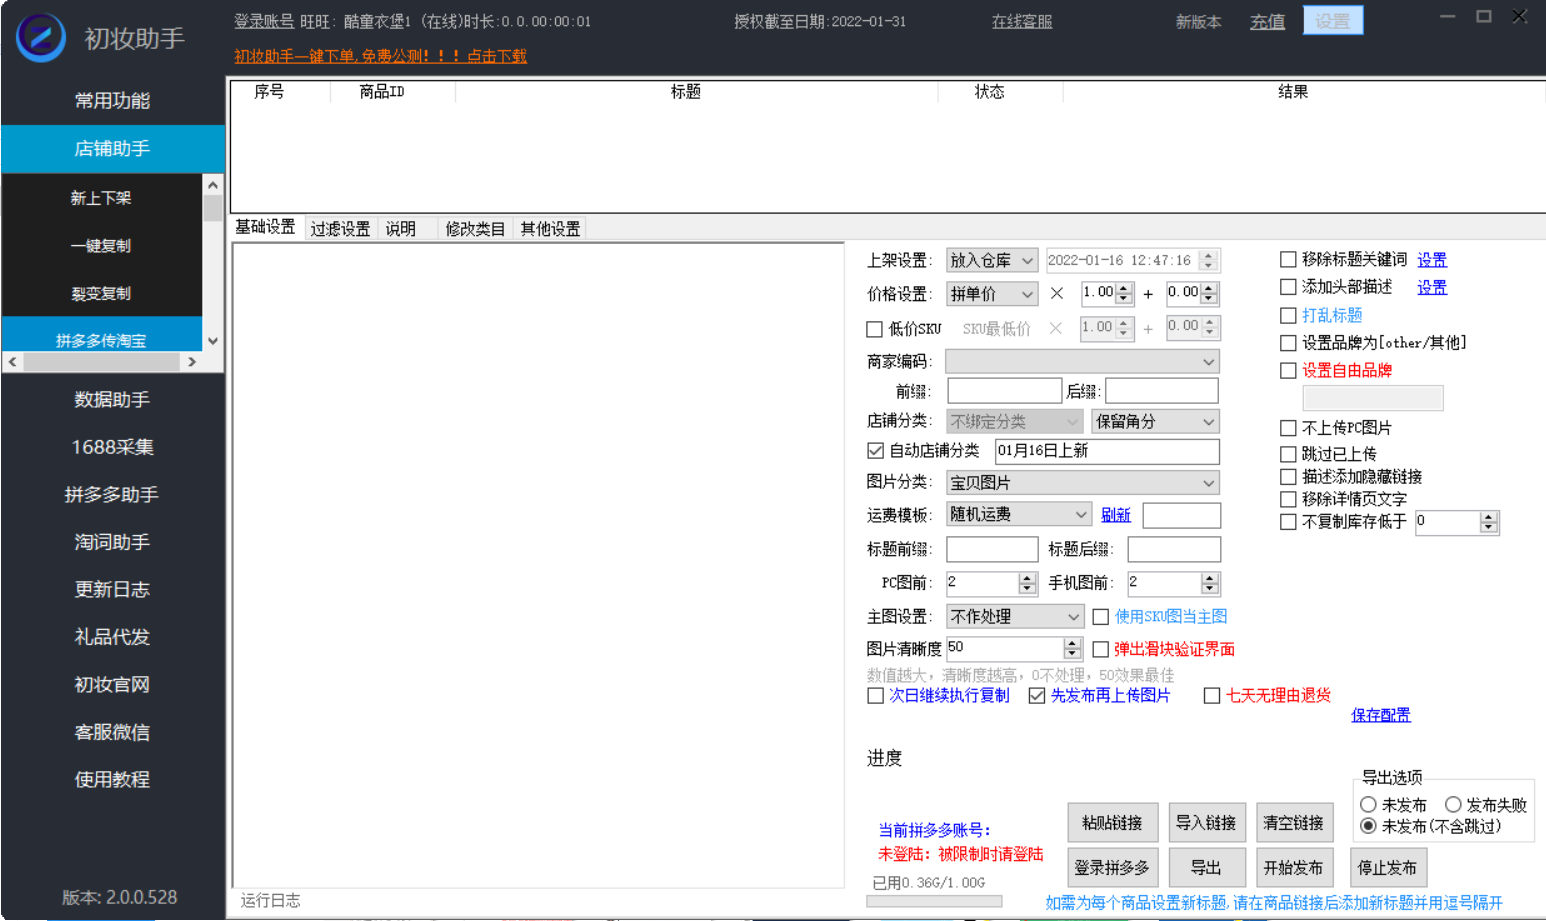Viewport: 1546px width, 921px height.
Task: Click sidebar horizontal scroll right arrow
Action: click(x=192, y=362)
